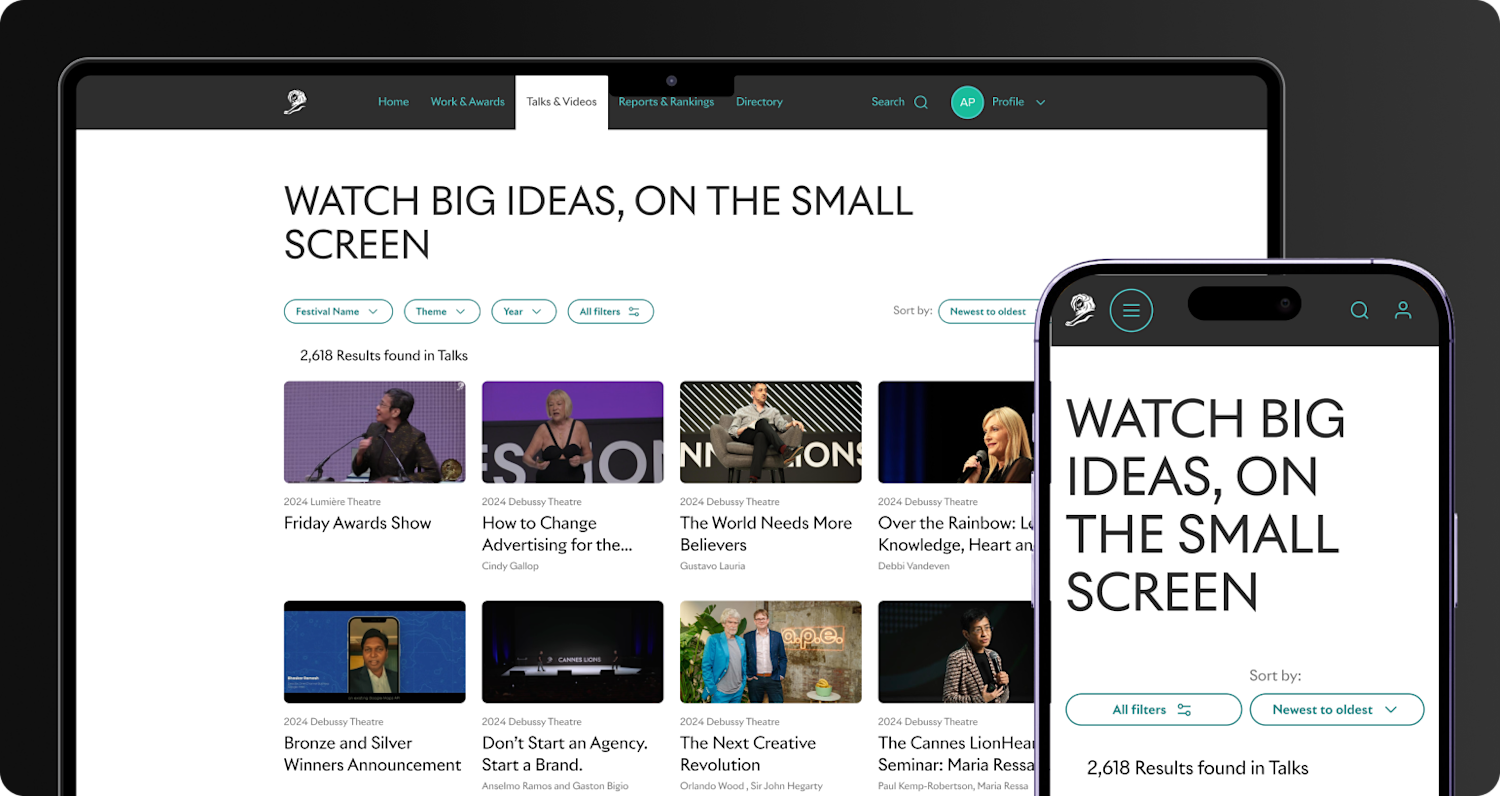Select the Talks & Videos tab

[561, 102]
